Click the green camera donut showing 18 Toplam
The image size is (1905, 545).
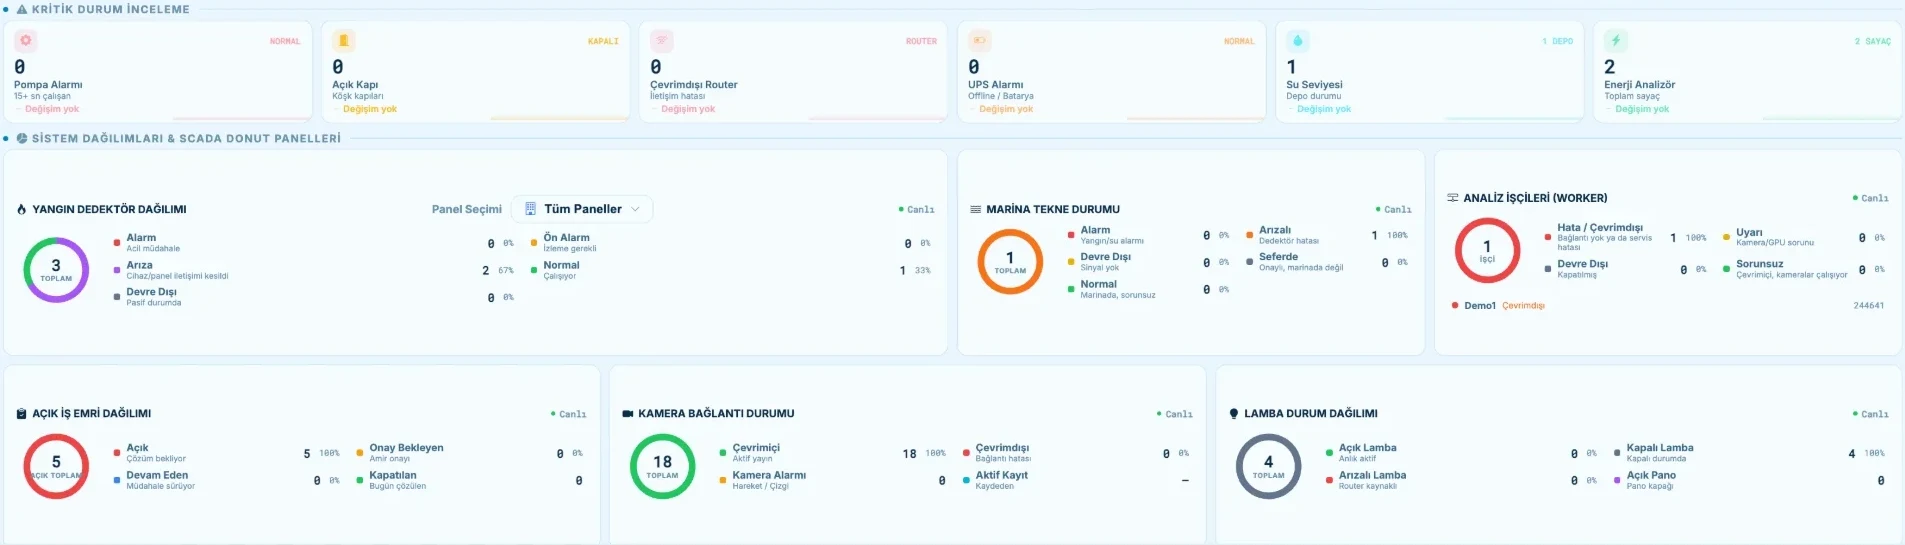662,466
